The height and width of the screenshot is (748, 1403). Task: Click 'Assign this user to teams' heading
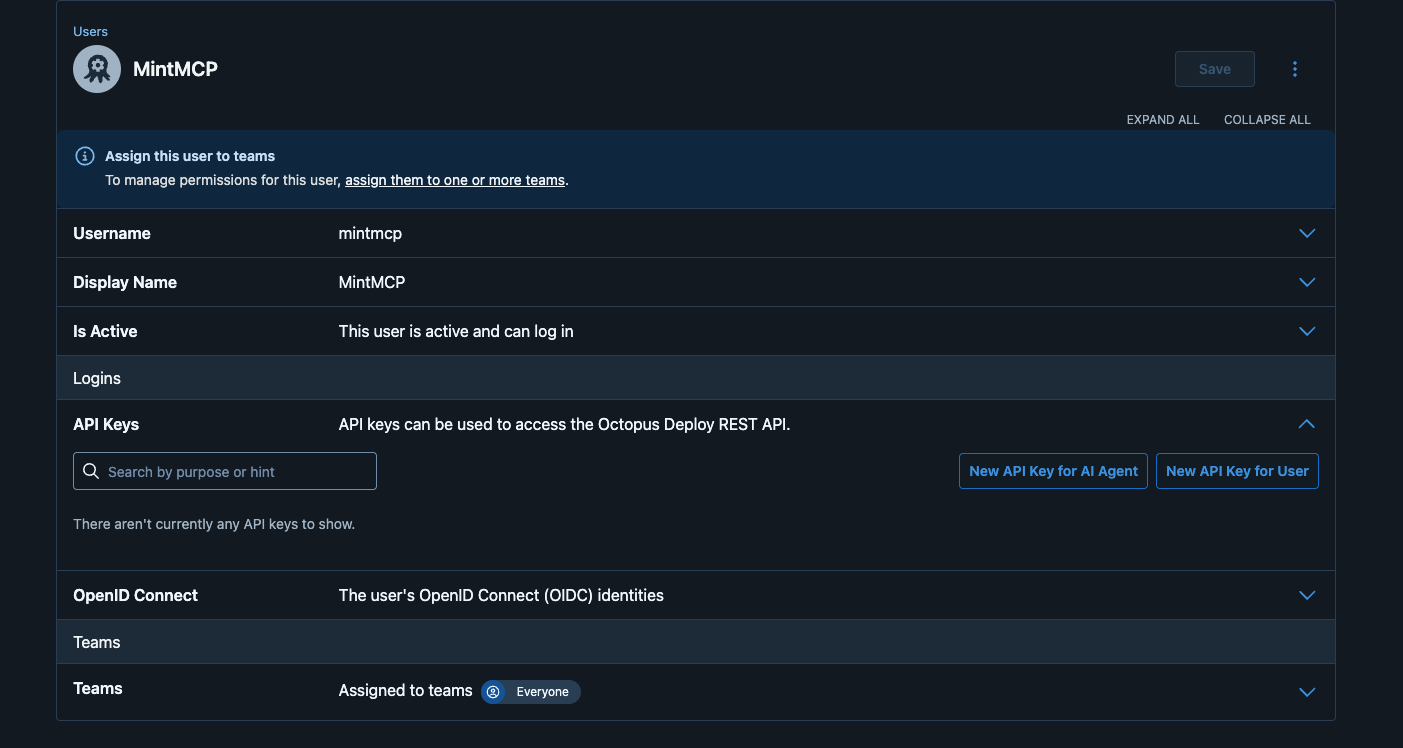point(190,156)
